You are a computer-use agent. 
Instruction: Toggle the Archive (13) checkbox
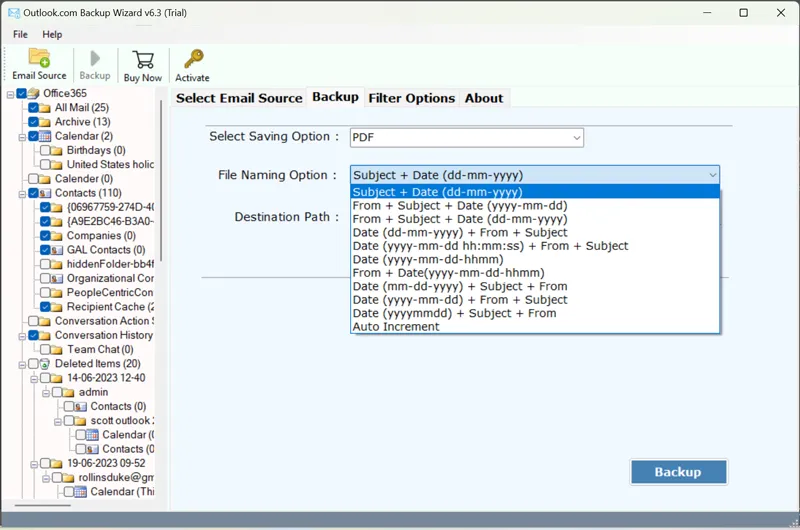click(x=34, y=122)
